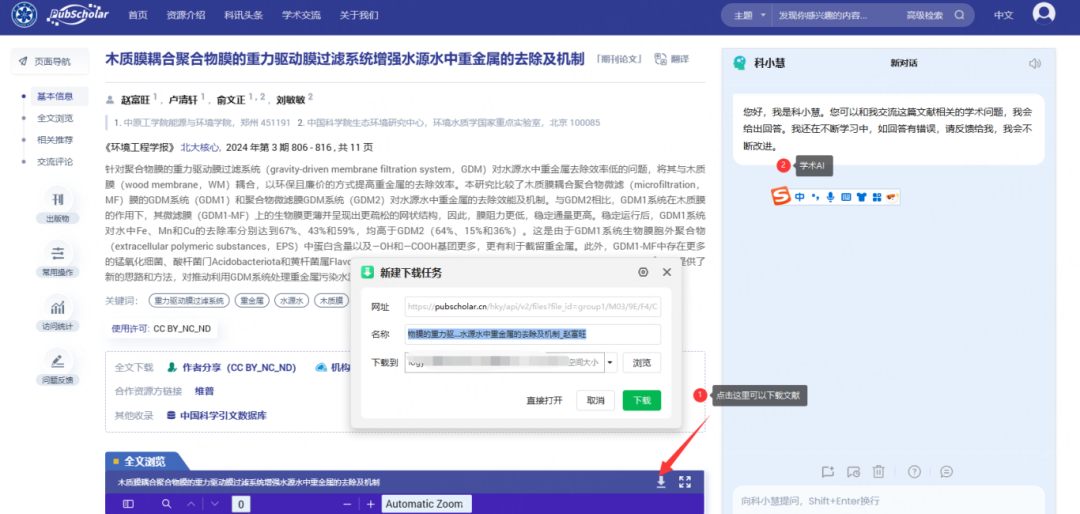This screenshot has width=1080, height=514.
Task: Click the Sogou soft keyboard icon
Action: tap(846, 197)
